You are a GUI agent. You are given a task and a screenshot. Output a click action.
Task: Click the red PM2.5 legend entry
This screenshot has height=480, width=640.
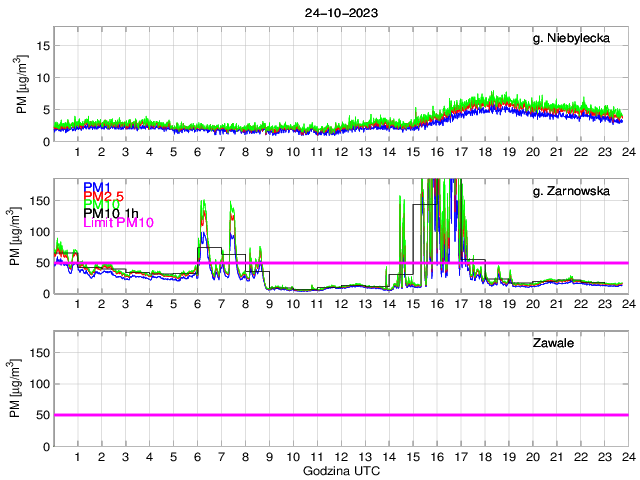coord(103,196)
